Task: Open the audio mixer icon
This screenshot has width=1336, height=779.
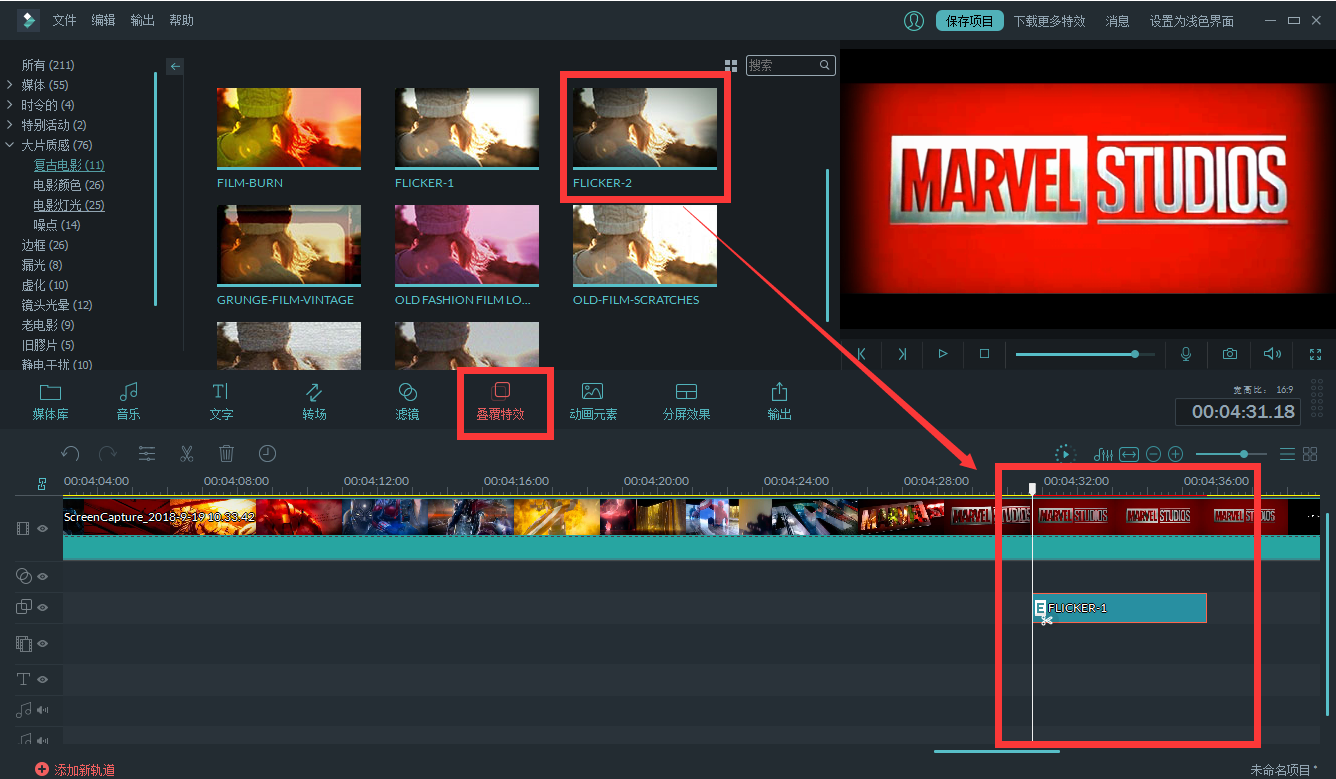Action: click(x=1104, y=454)
